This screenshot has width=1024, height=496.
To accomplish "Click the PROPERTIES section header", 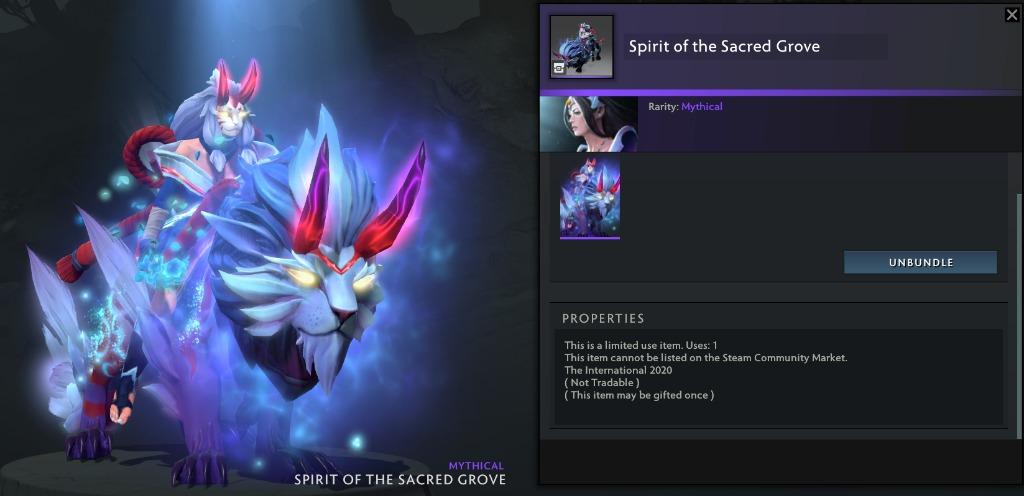I will 603,318.
